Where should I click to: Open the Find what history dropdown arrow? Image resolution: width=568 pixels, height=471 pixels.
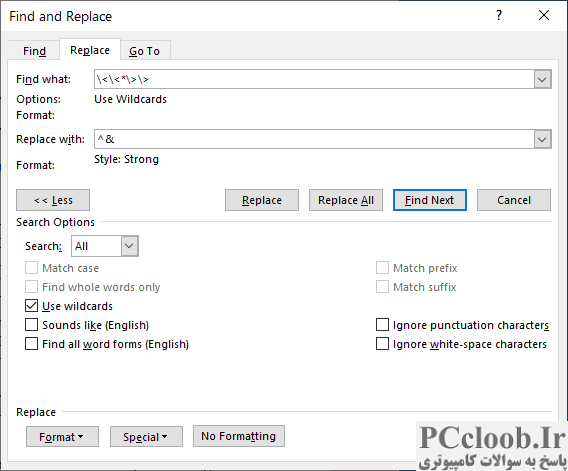pyautogui.click(x=542, y=79)
